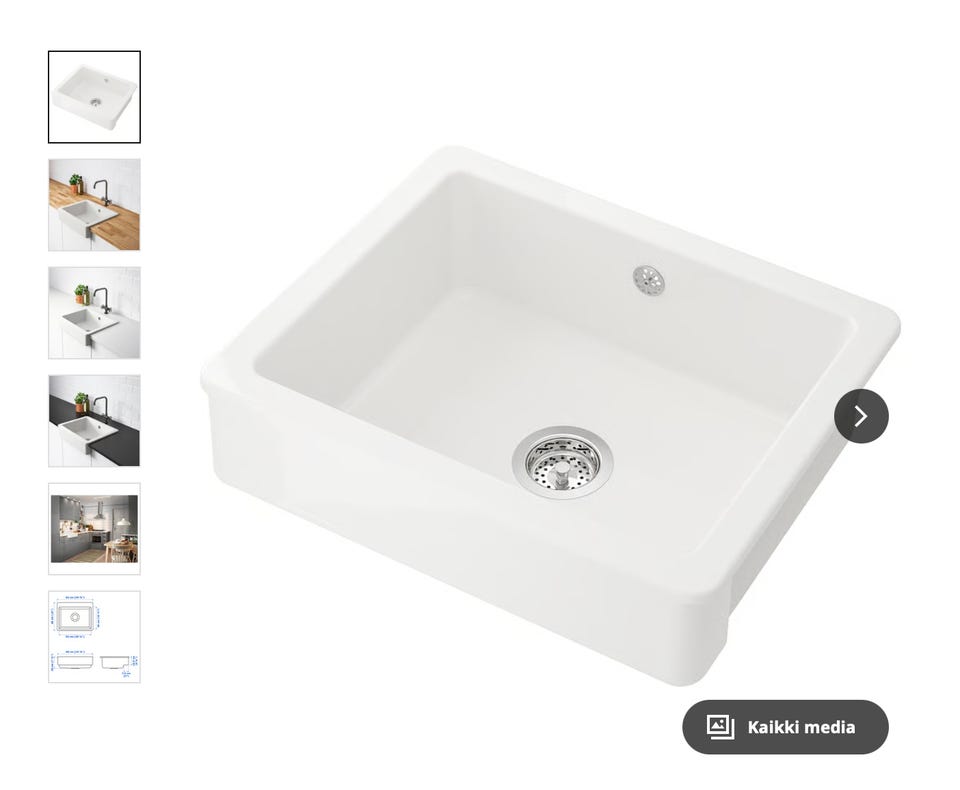The image size is (960, 790).
Task: Click the top-view diagram in measurements thumbnail
Action: (x=75, y=617)
